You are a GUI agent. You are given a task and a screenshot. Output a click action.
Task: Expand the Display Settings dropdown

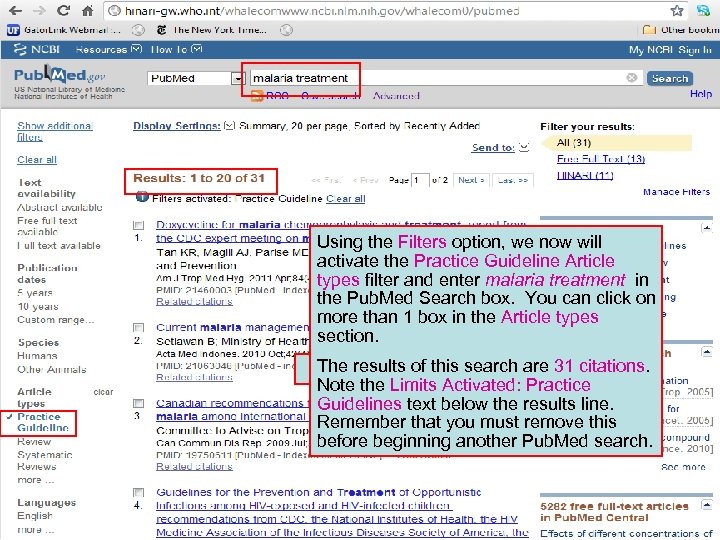184,126
